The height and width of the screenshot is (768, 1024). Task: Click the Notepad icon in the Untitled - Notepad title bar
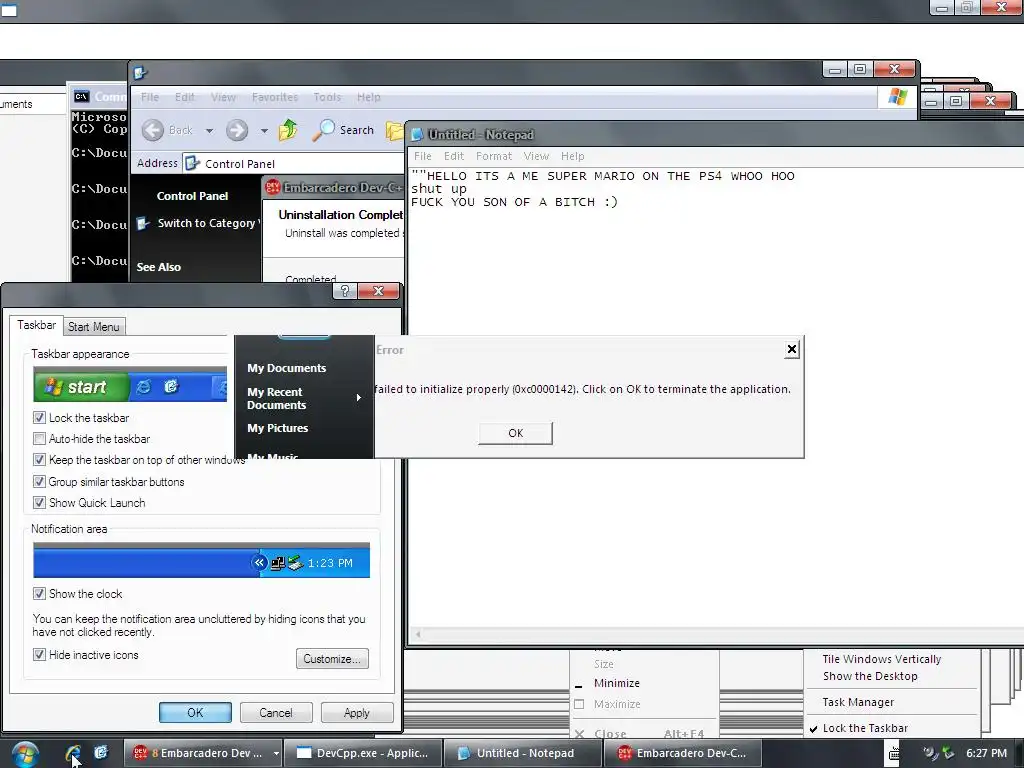pyautogui.click(x=417, y=135)
